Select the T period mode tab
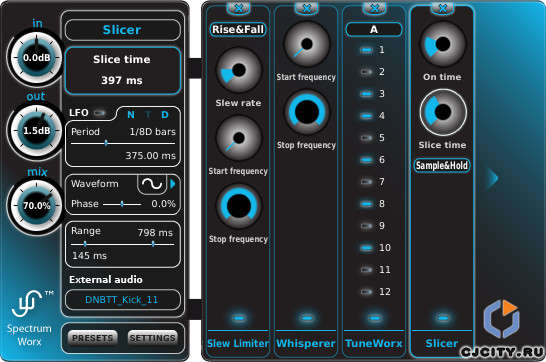Screen dimensions: 546x362 pos(148,115)
